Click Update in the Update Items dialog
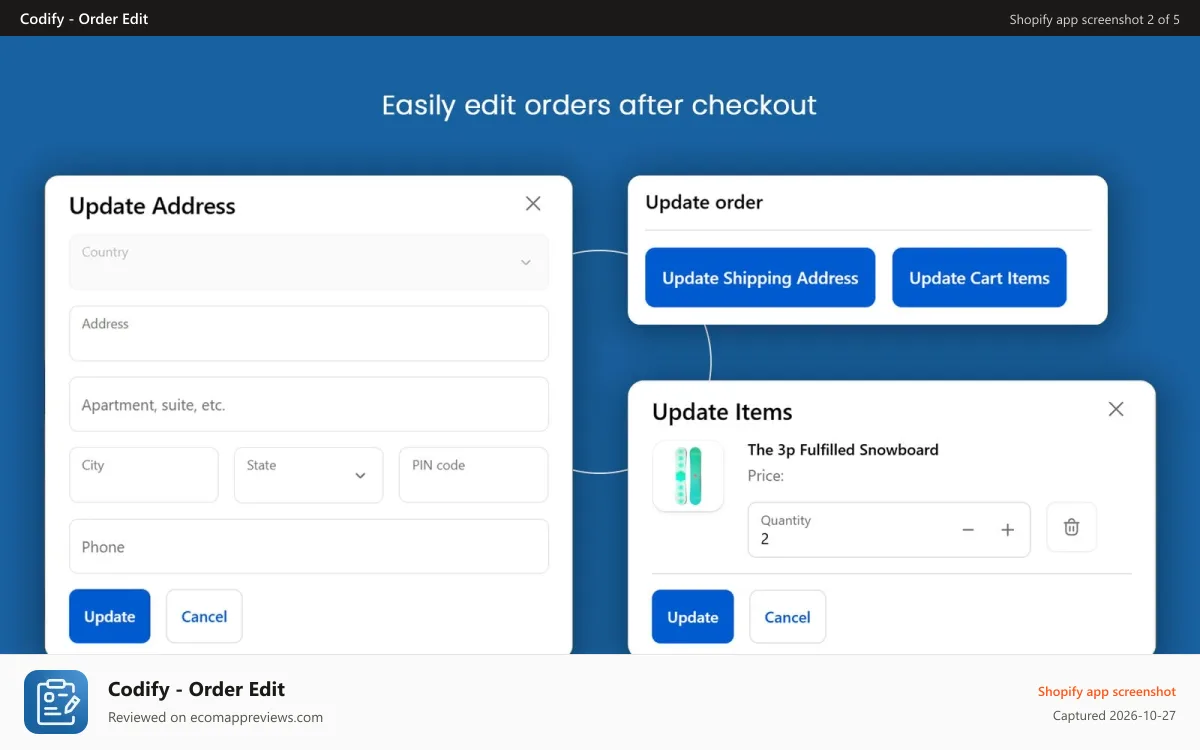 point(693,617)
